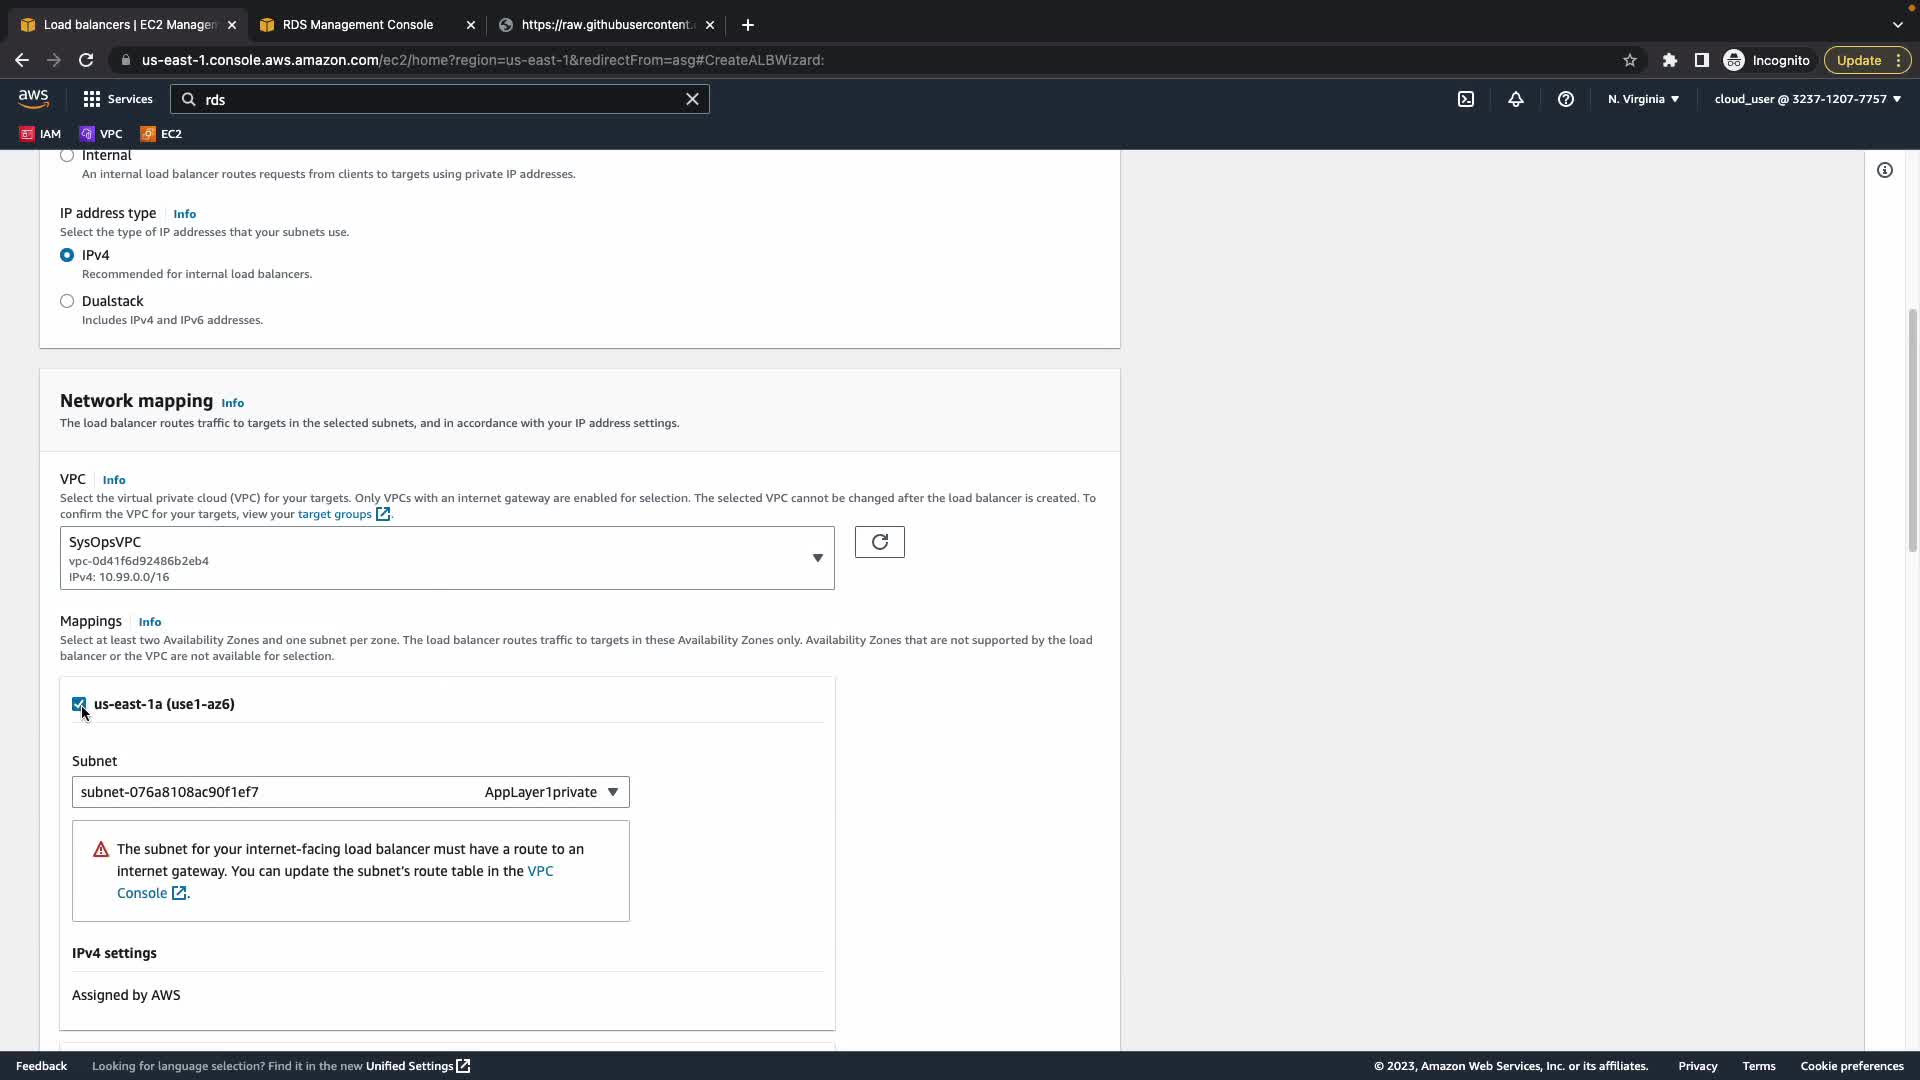Select the Internal scheme radio button
The width and height of the screenshot is (1920, 1080).
(x=67, y=155)
